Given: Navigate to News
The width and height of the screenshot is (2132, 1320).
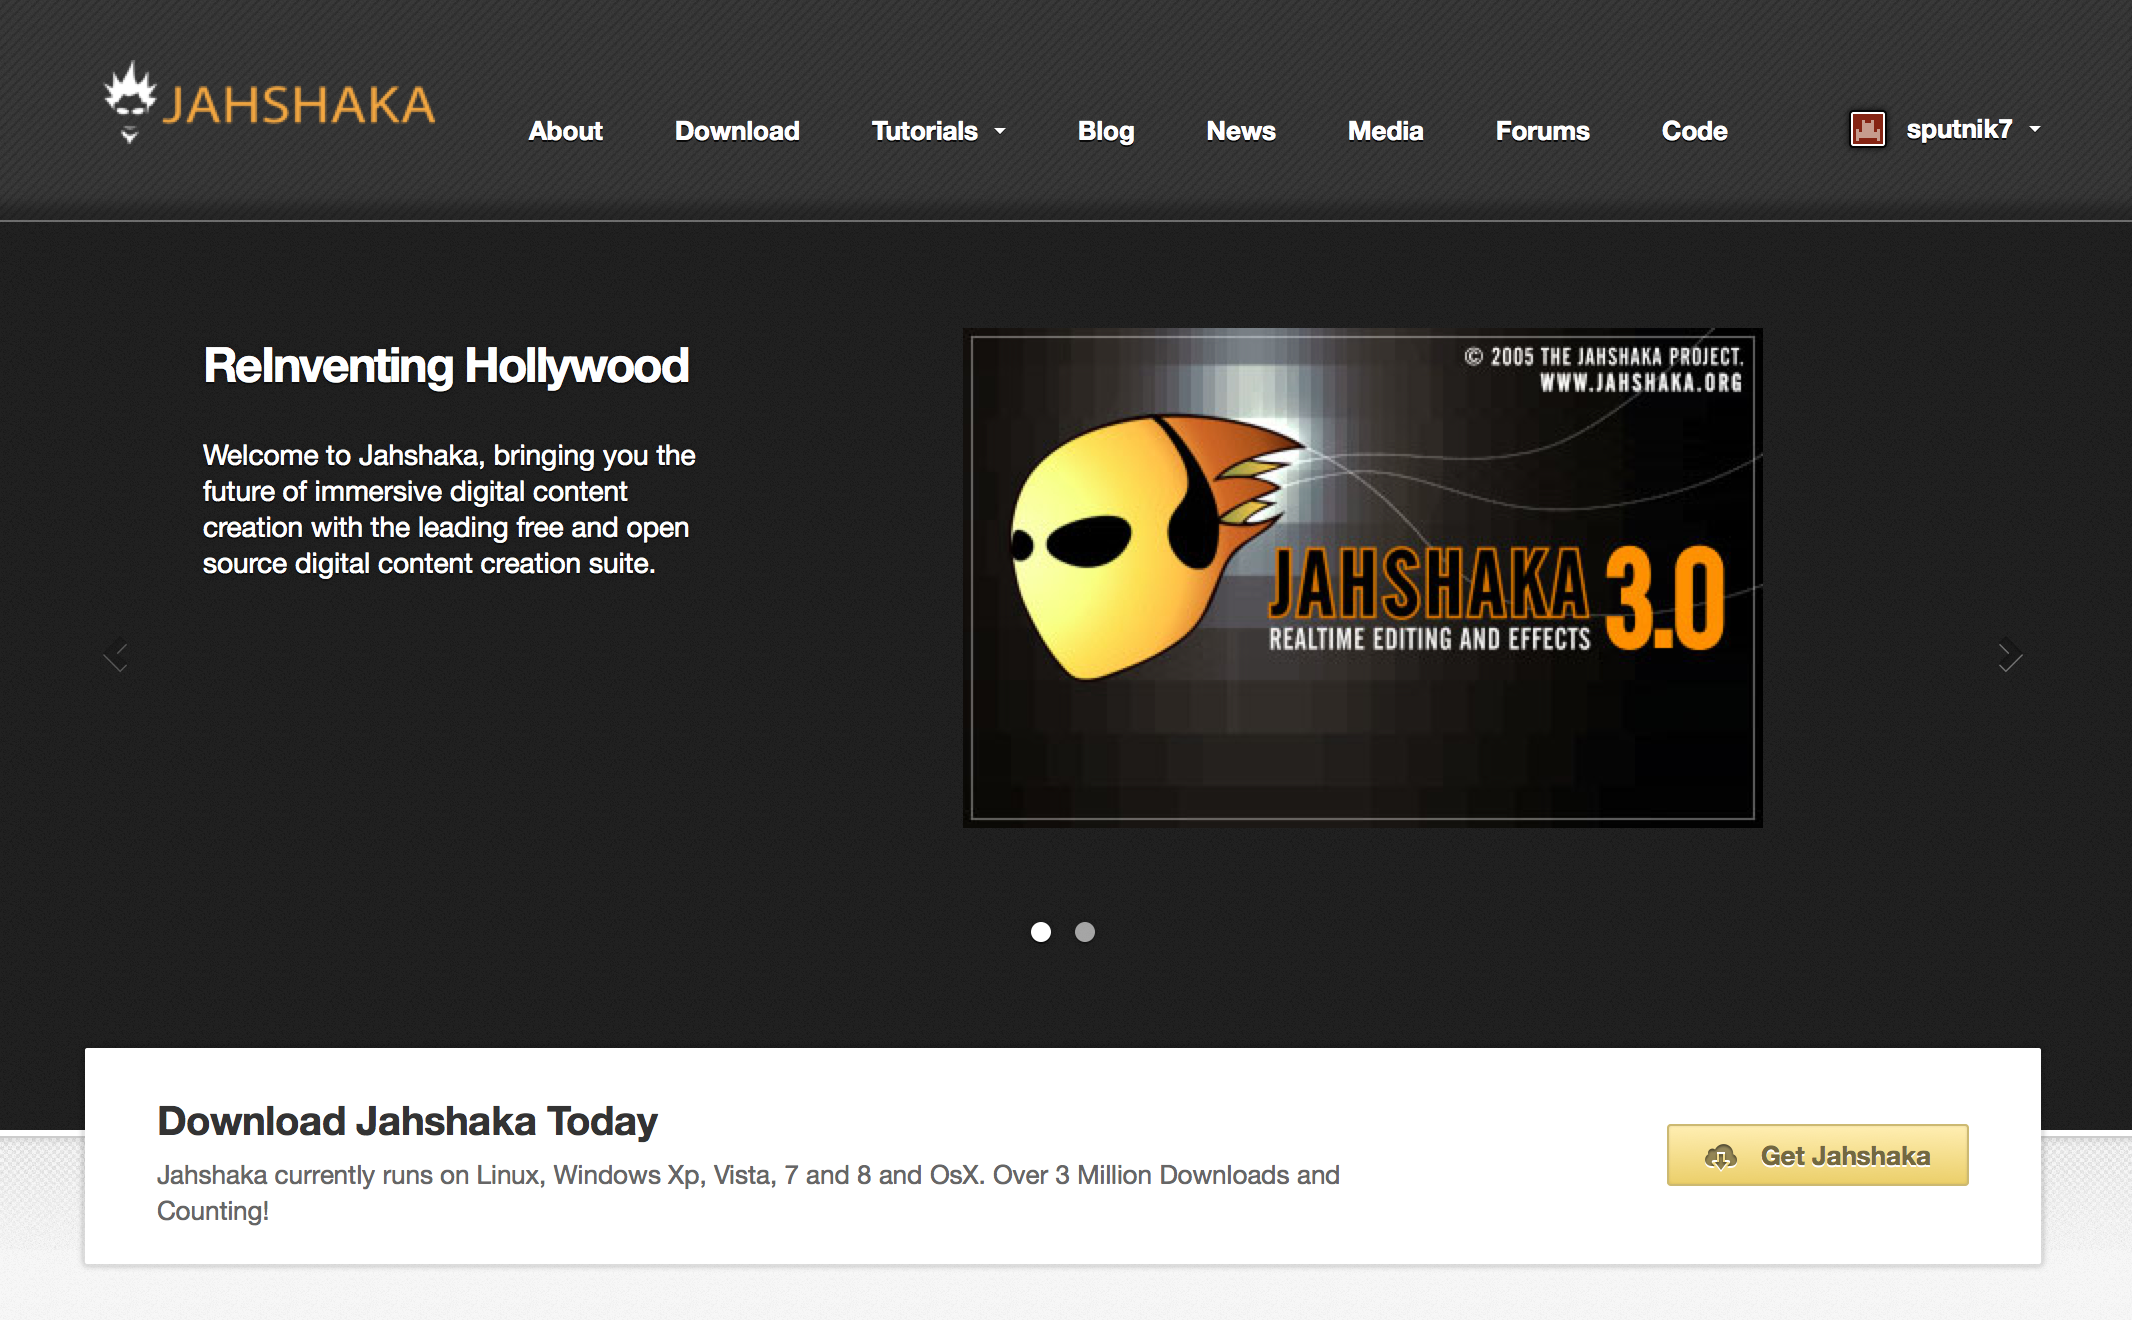Looking at the screenshot, I should pyautogui.click(x=1241, y=131).
